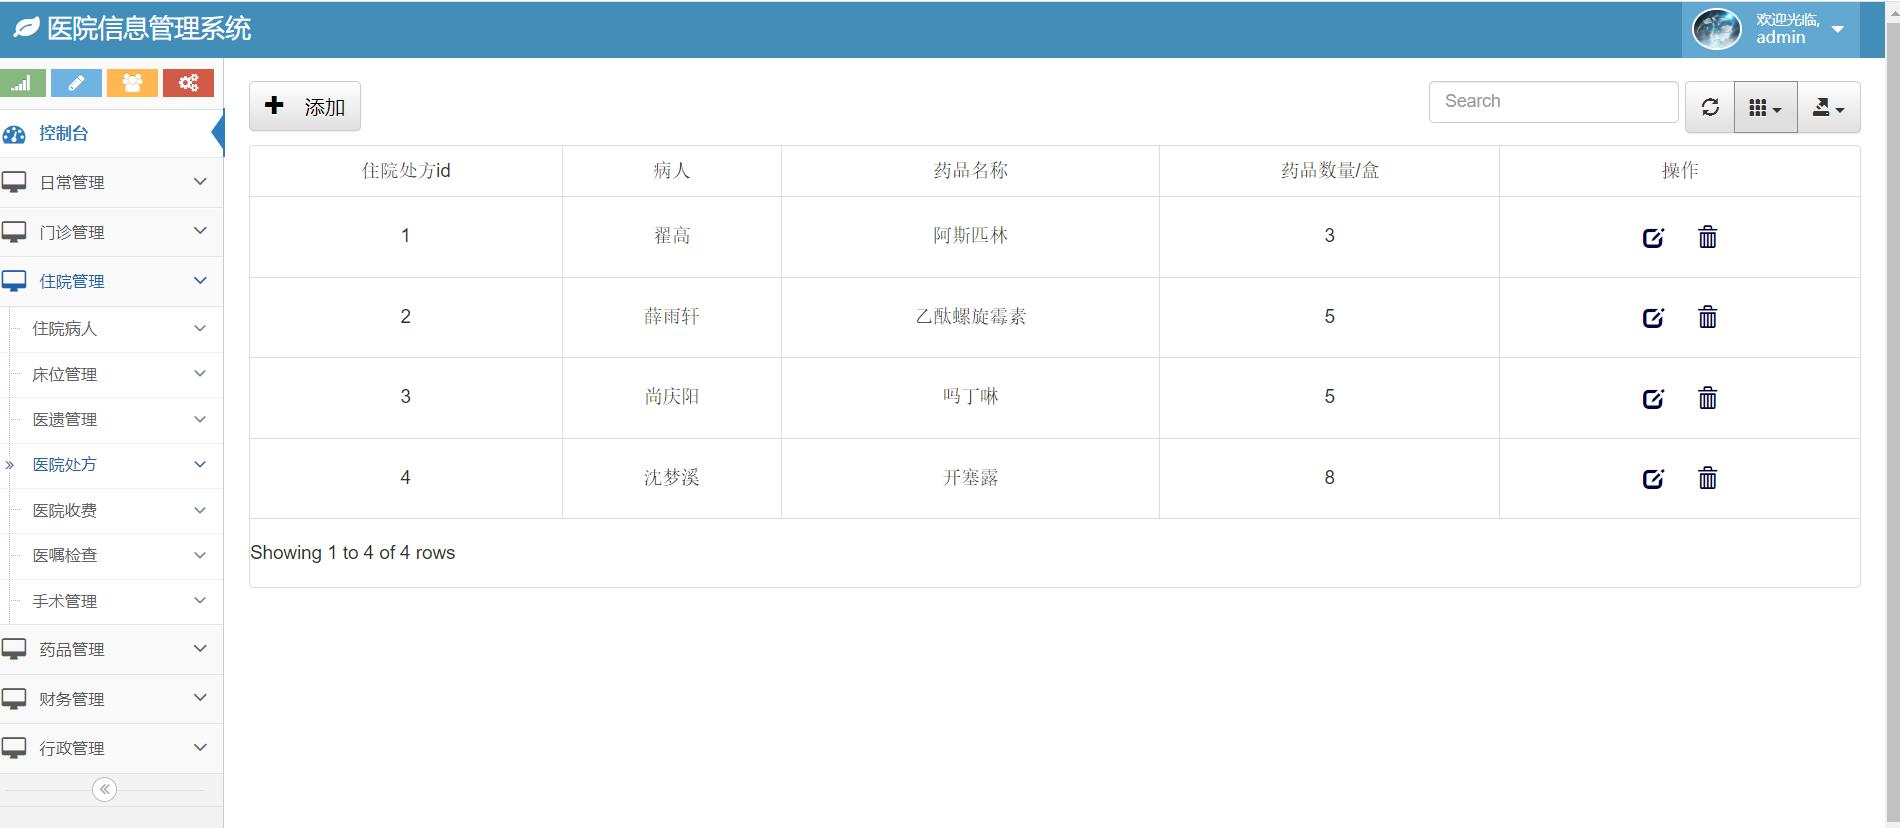Edit the row for 沈梦溪
Image resolution: width=1900 pixels, height=828 pixels.
pyautogui.click(x=1654, y=478)
